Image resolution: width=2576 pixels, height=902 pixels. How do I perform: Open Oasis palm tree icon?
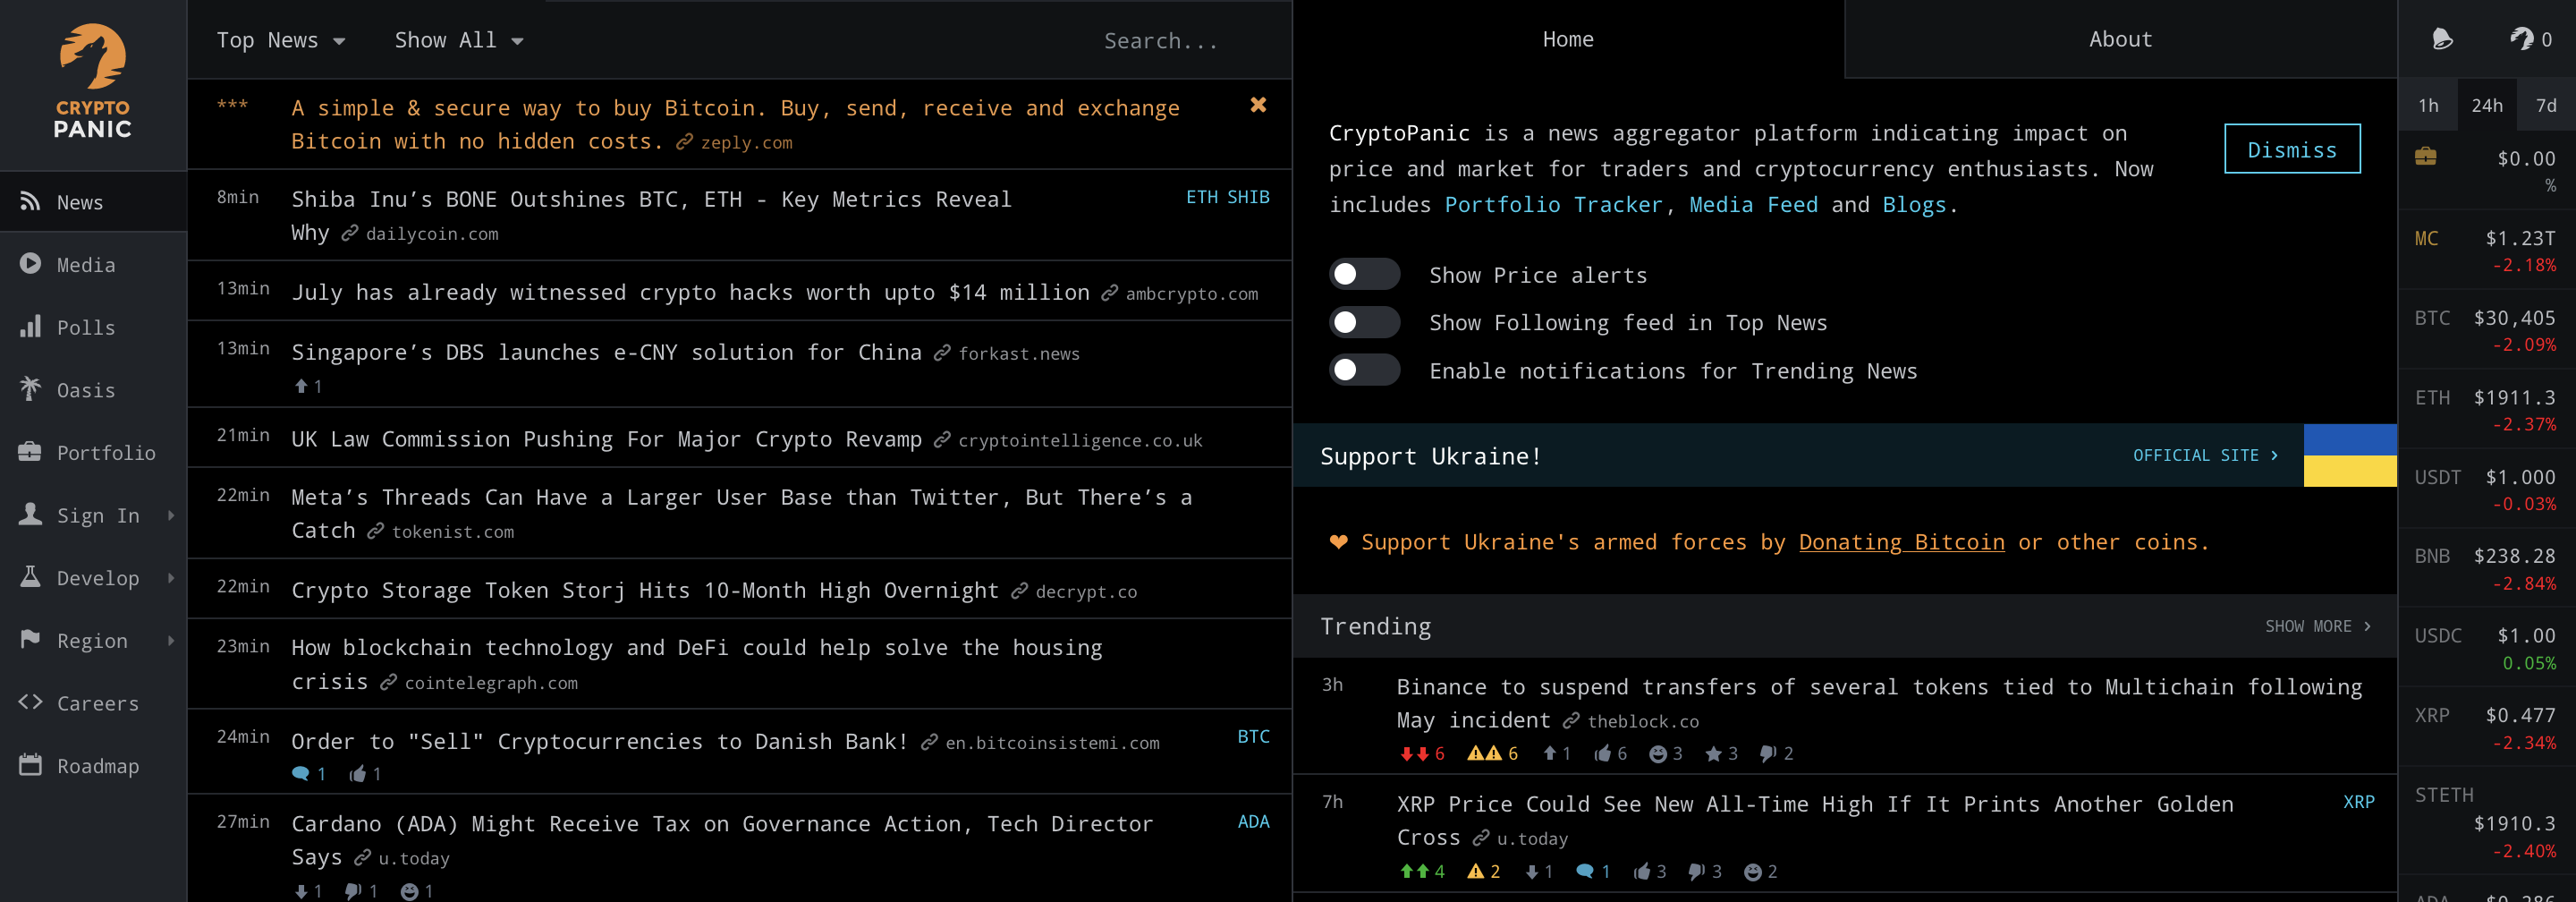[x=30, y=389]
